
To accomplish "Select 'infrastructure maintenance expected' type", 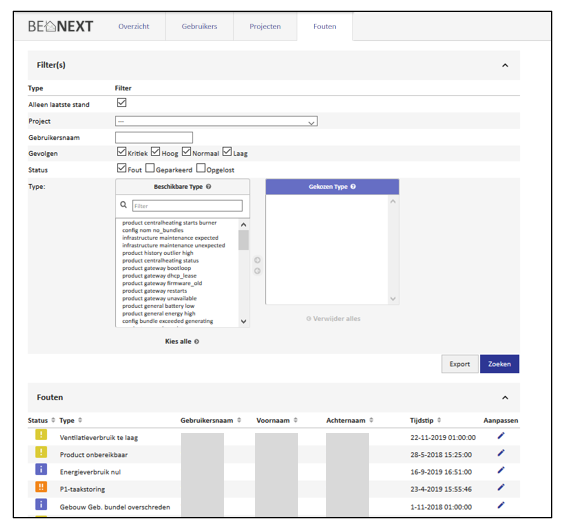I will [170, 238].
